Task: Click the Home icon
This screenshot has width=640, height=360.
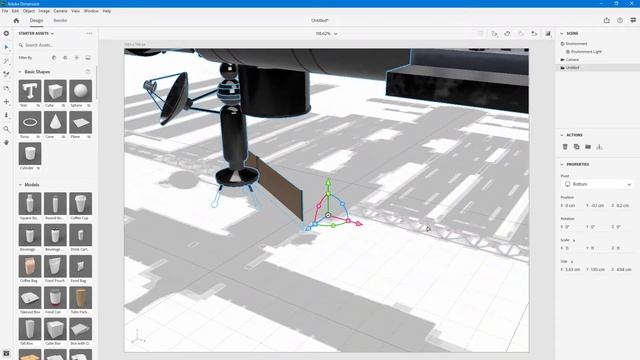Action: [16, 20]
